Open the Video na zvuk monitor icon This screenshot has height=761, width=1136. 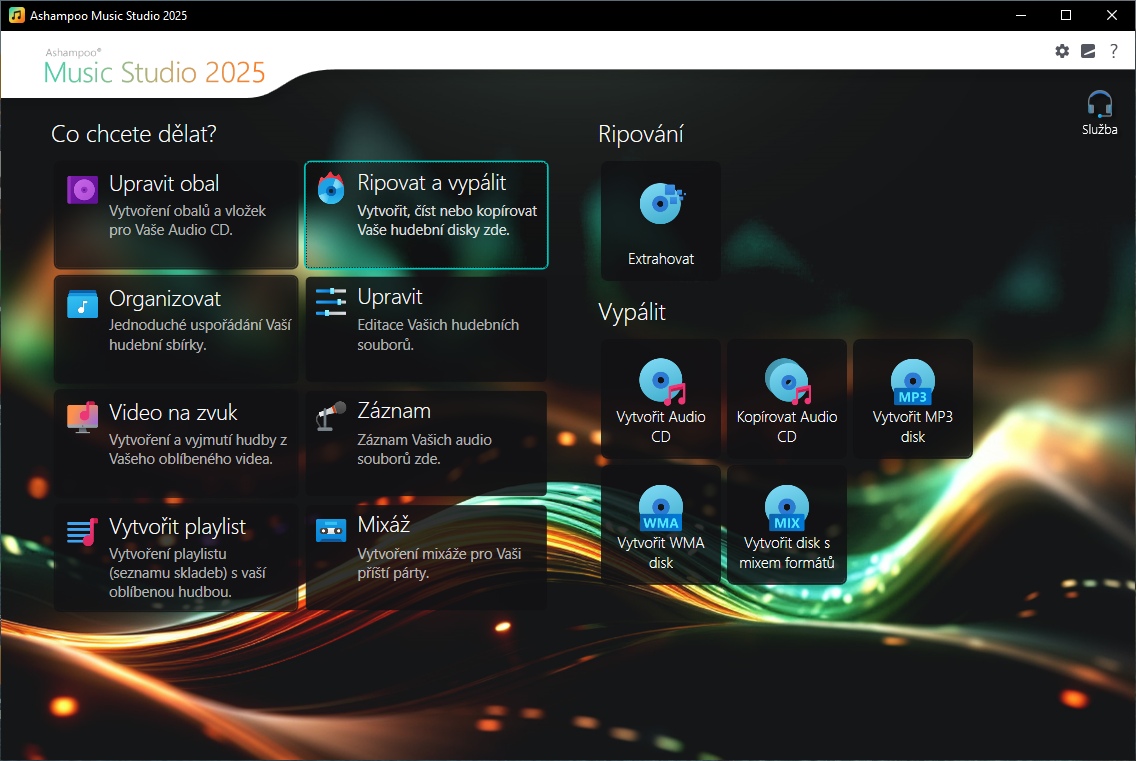click(83, 417)
